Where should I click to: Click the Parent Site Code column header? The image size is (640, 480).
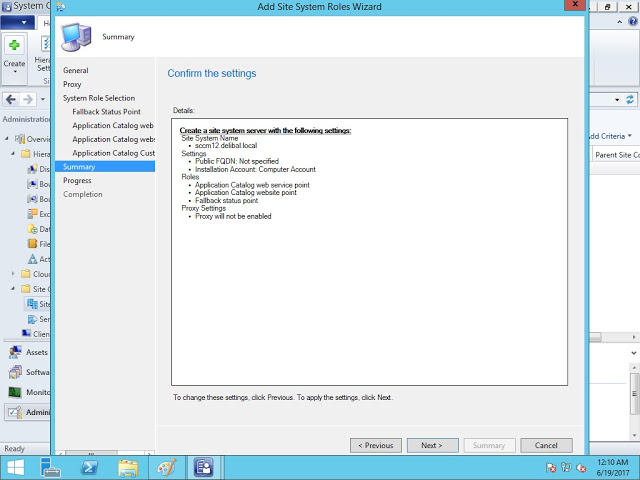[616, 155]
